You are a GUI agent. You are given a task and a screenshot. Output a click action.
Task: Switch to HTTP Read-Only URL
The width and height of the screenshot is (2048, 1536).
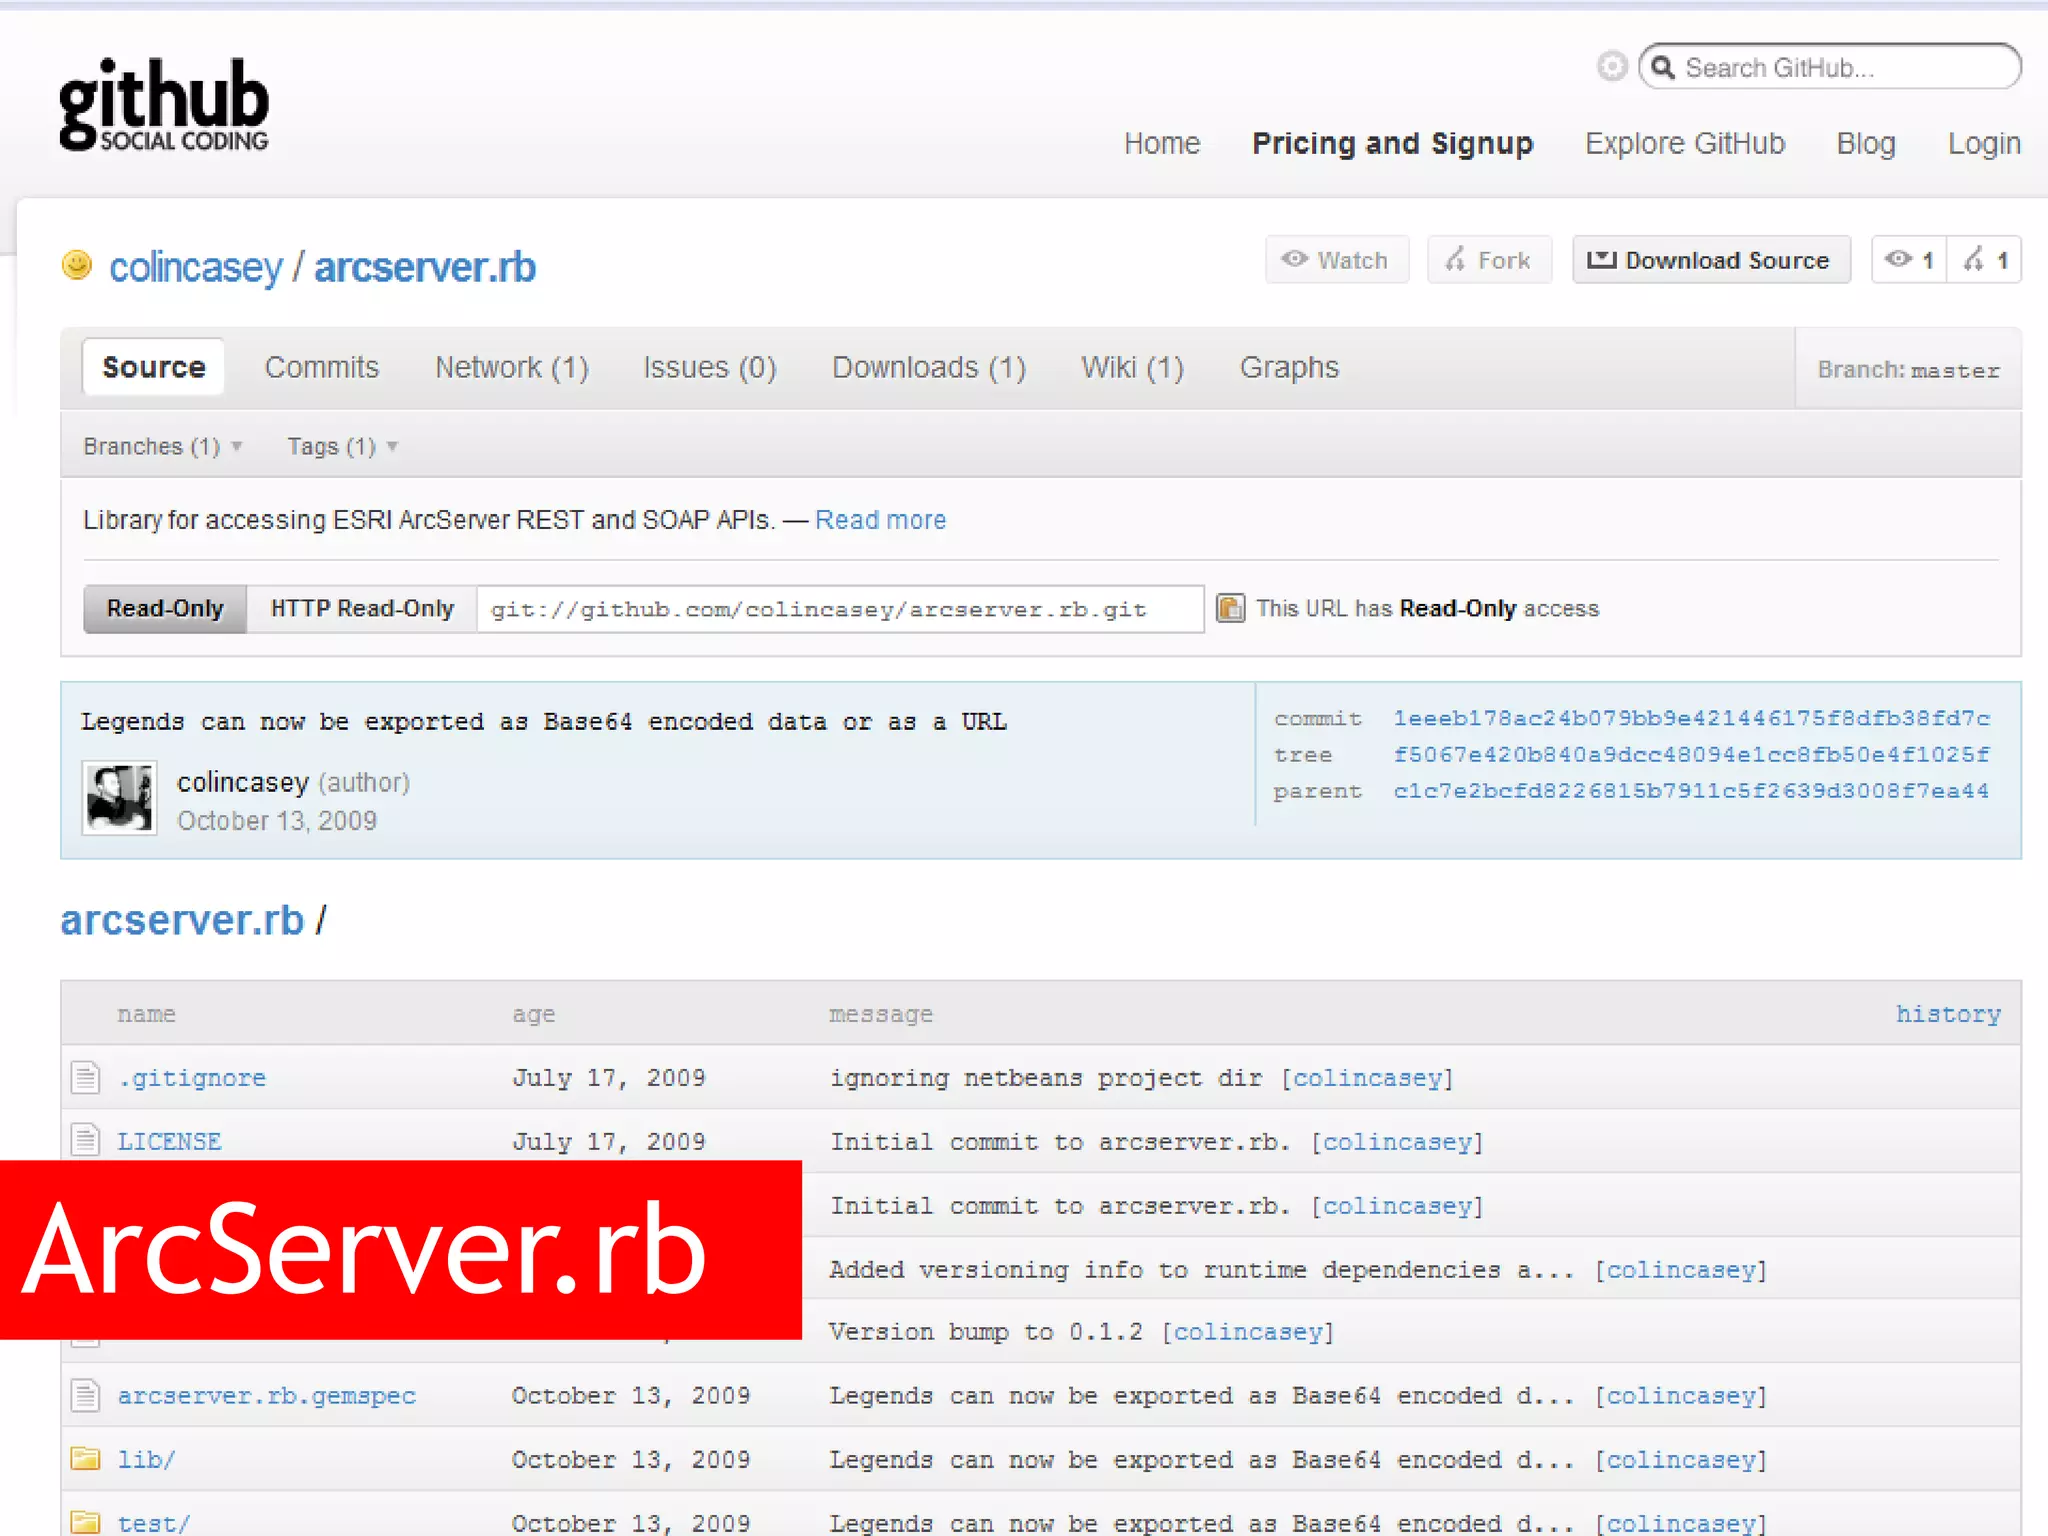tap(362, 609)
